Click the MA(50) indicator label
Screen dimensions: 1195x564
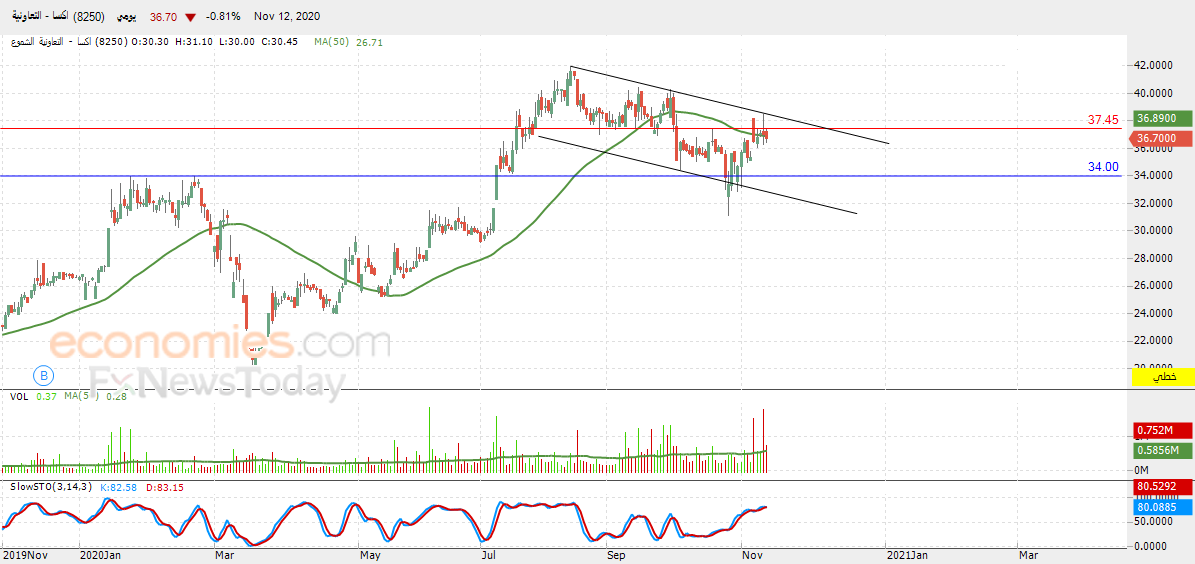pos(332,43)
